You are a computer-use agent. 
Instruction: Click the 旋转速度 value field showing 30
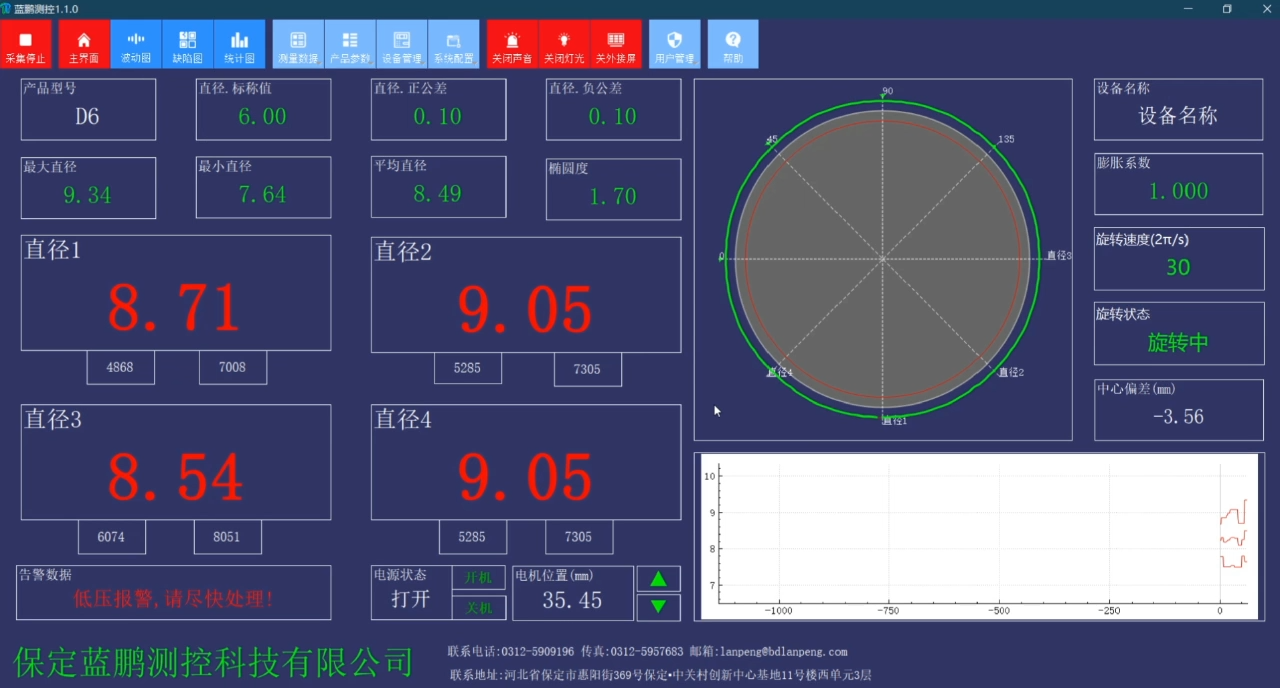click(1178, 267)
